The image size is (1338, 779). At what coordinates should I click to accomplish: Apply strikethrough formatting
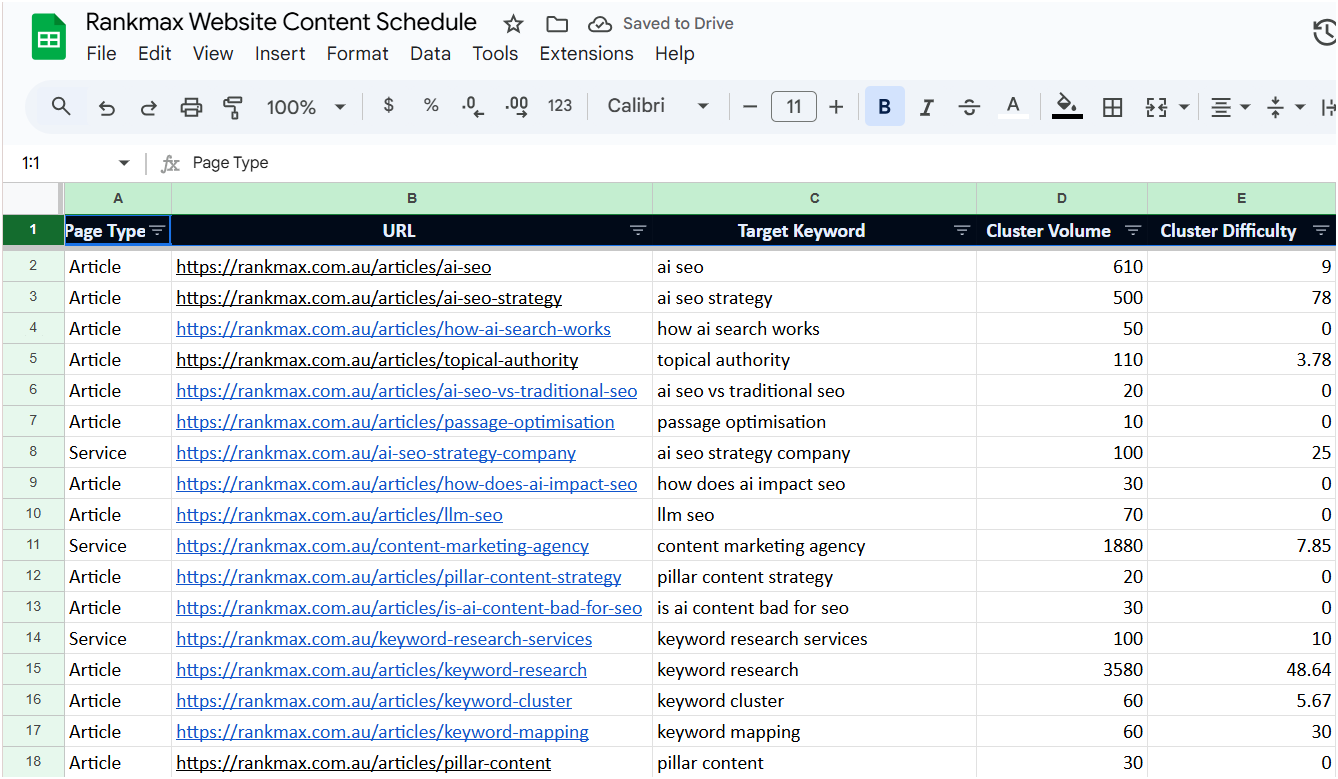[x=969, y=105]
